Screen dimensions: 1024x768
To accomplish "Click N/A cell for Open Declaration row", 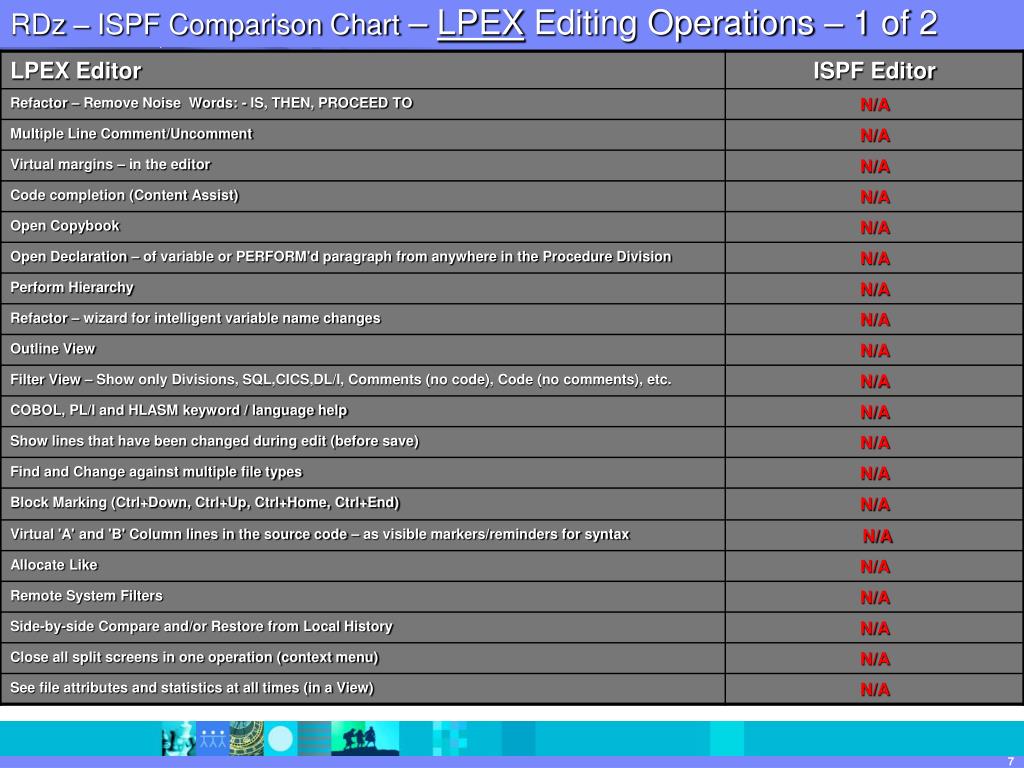I will [874, 258].
